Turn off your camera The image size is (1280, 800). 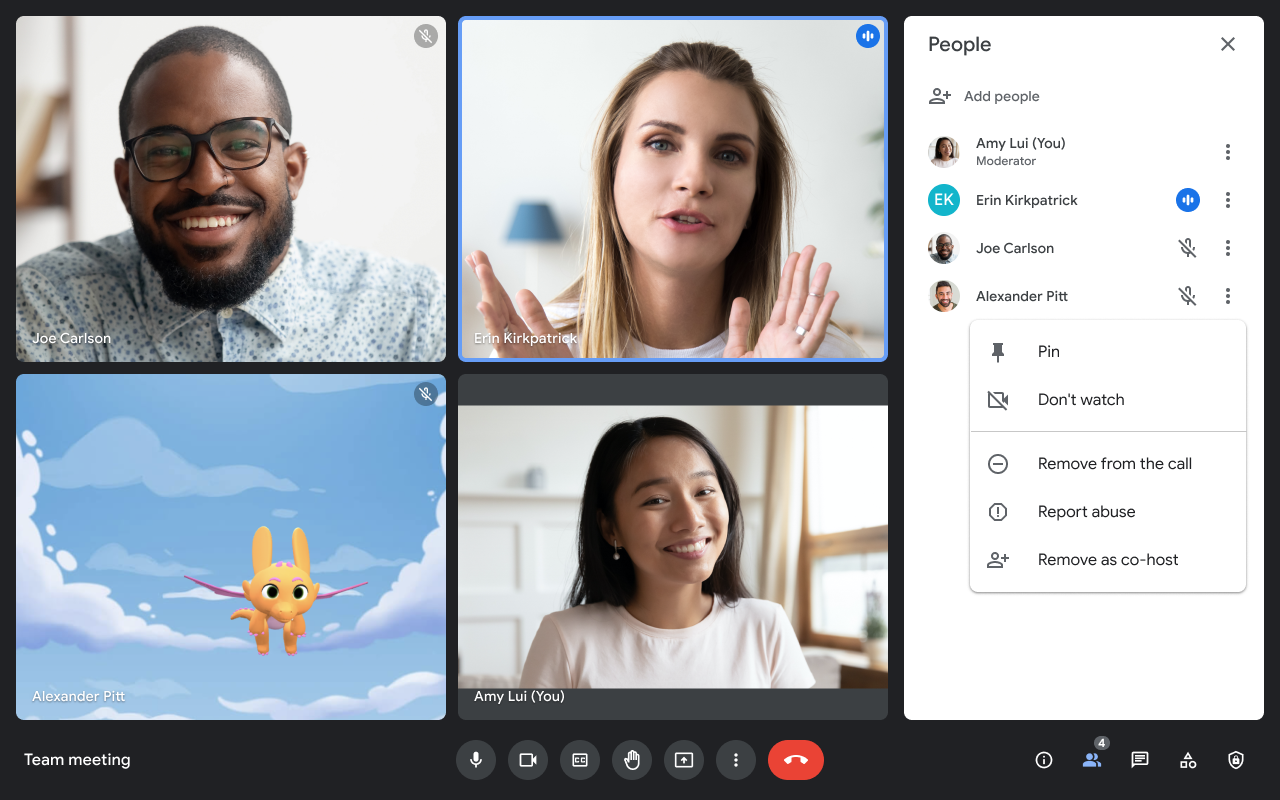[x=528, y=760]
